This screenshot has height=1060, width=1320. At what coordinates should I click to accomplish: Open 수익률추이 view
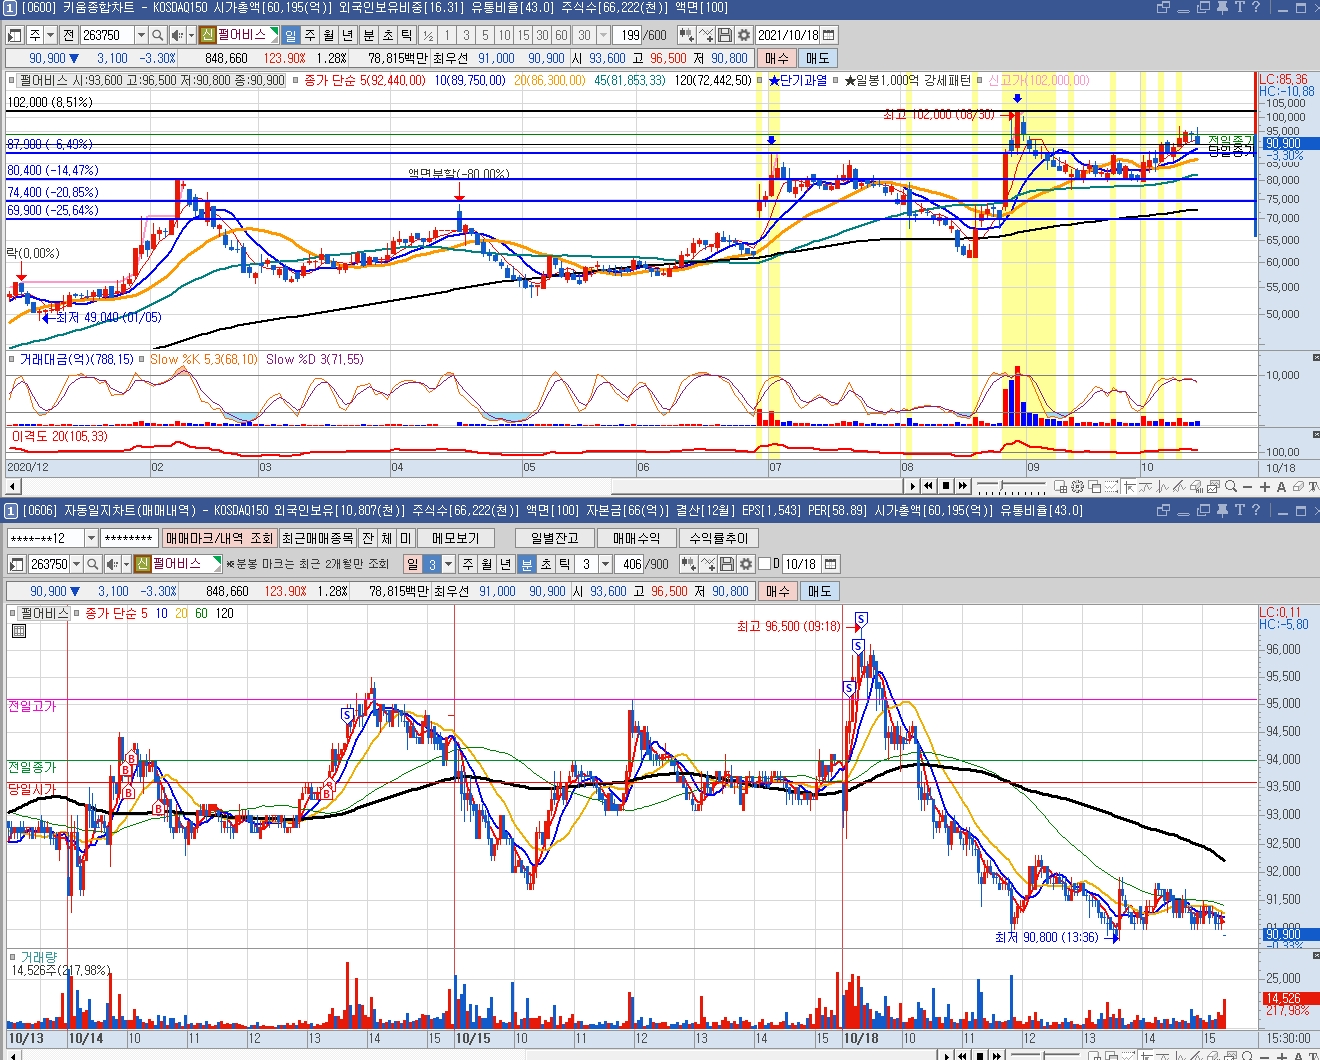[x=719, y=538]
